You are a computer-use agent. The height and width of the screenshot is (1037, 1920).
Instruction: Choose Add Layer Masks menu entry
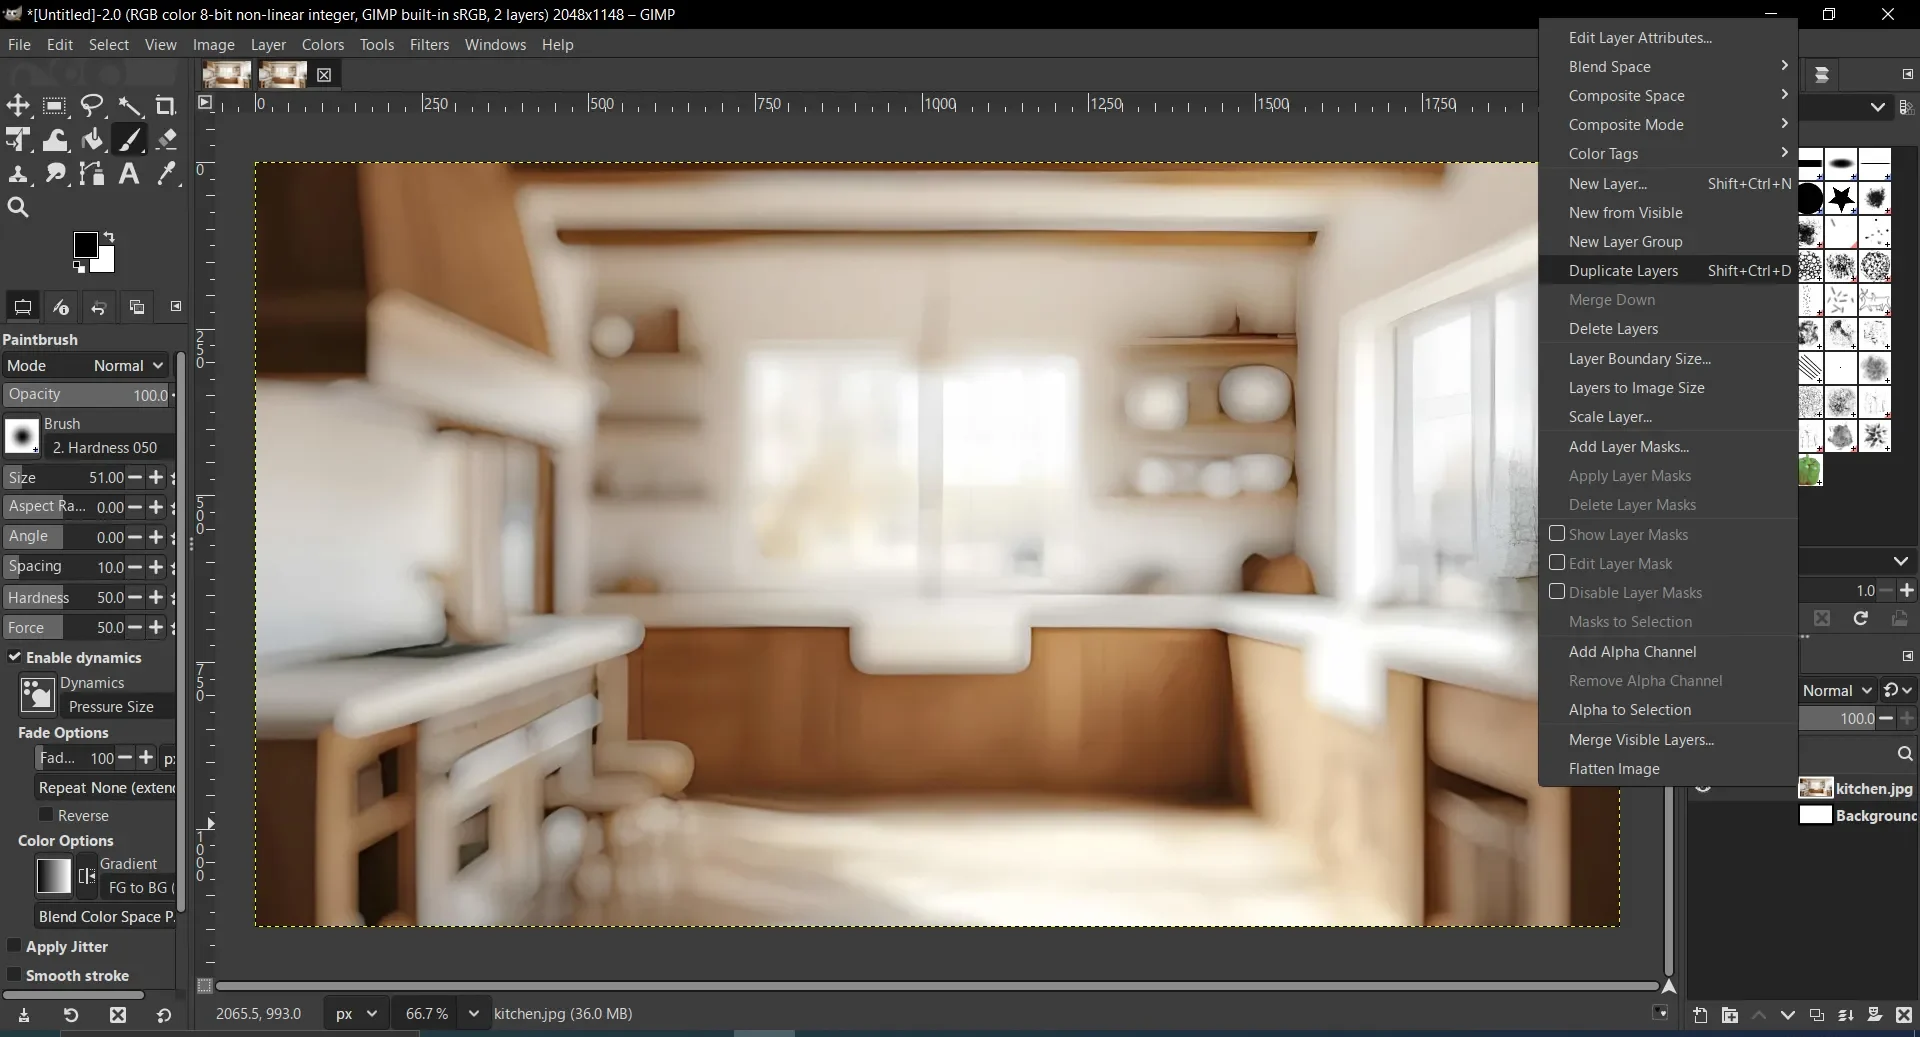[x=1668, y=446]
